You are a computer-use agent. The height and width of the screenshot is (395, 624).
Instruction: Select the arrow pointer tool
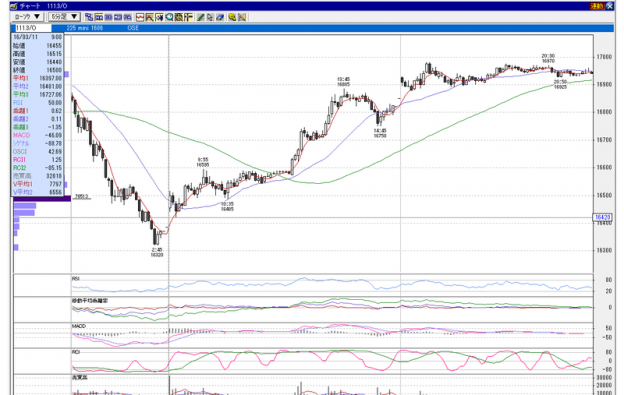coord(210,17)
